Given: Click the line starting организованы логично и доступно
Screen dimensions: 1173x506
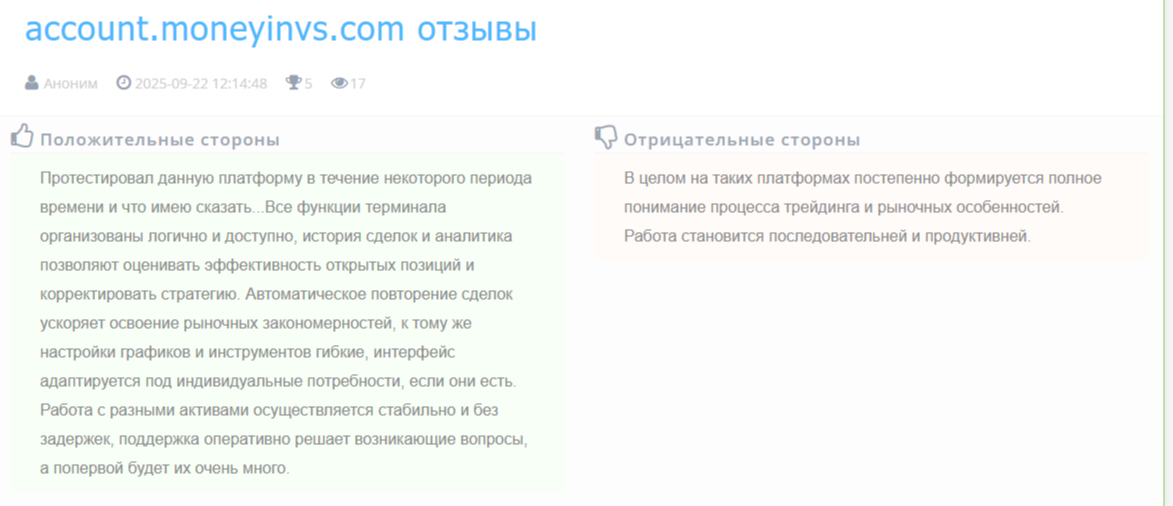Looking at the screenshot, I should (x=276, y=237).
